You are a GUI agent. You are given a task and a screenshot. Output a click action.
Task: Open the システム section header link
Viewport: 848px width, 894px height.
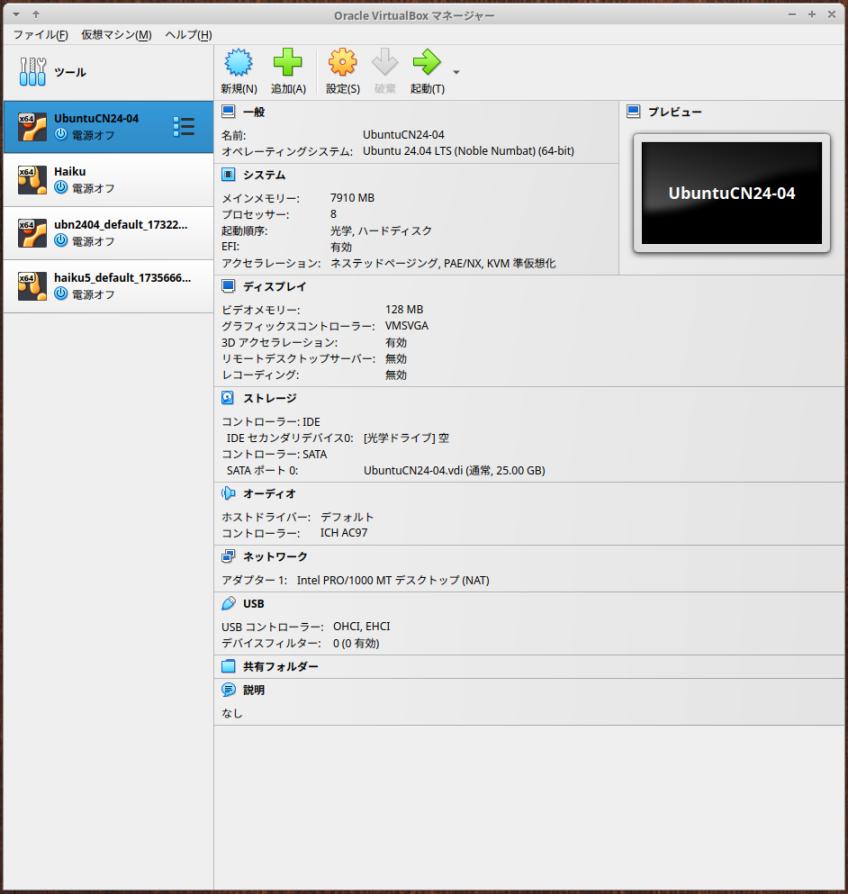point(264,175)
